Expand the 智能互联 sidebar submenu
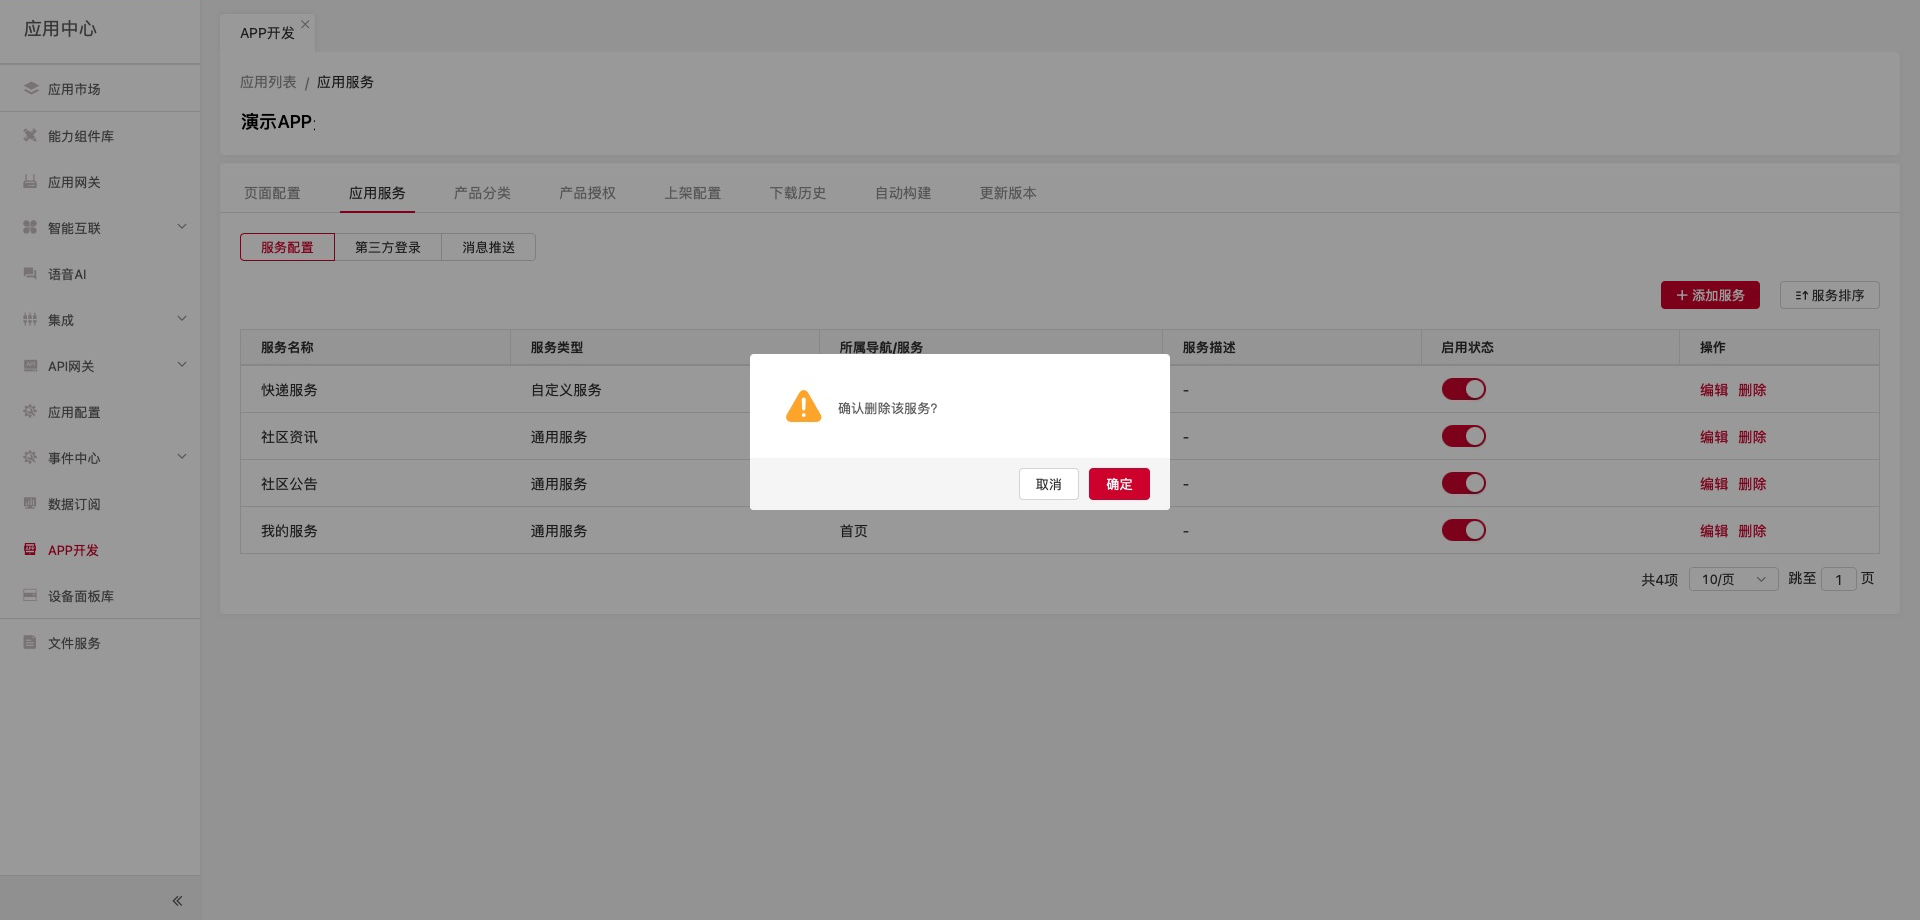Screen dimensions: 1920x920 click(x=182, y=227)
